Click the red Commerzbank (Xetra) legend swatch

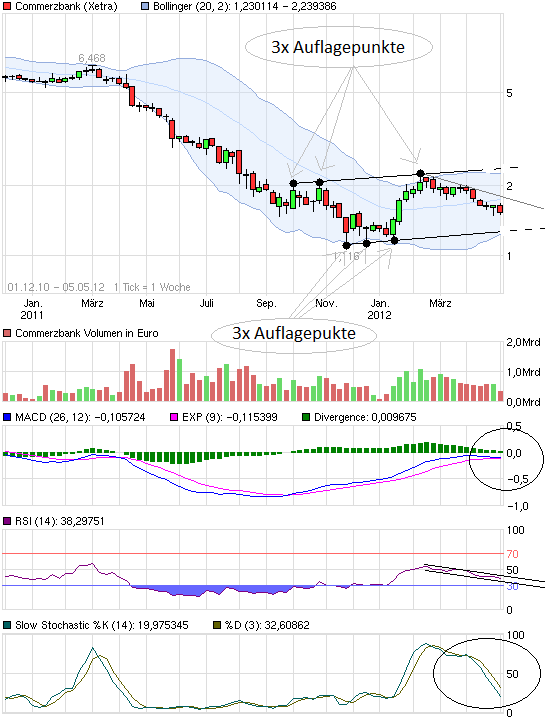point(7,6)
